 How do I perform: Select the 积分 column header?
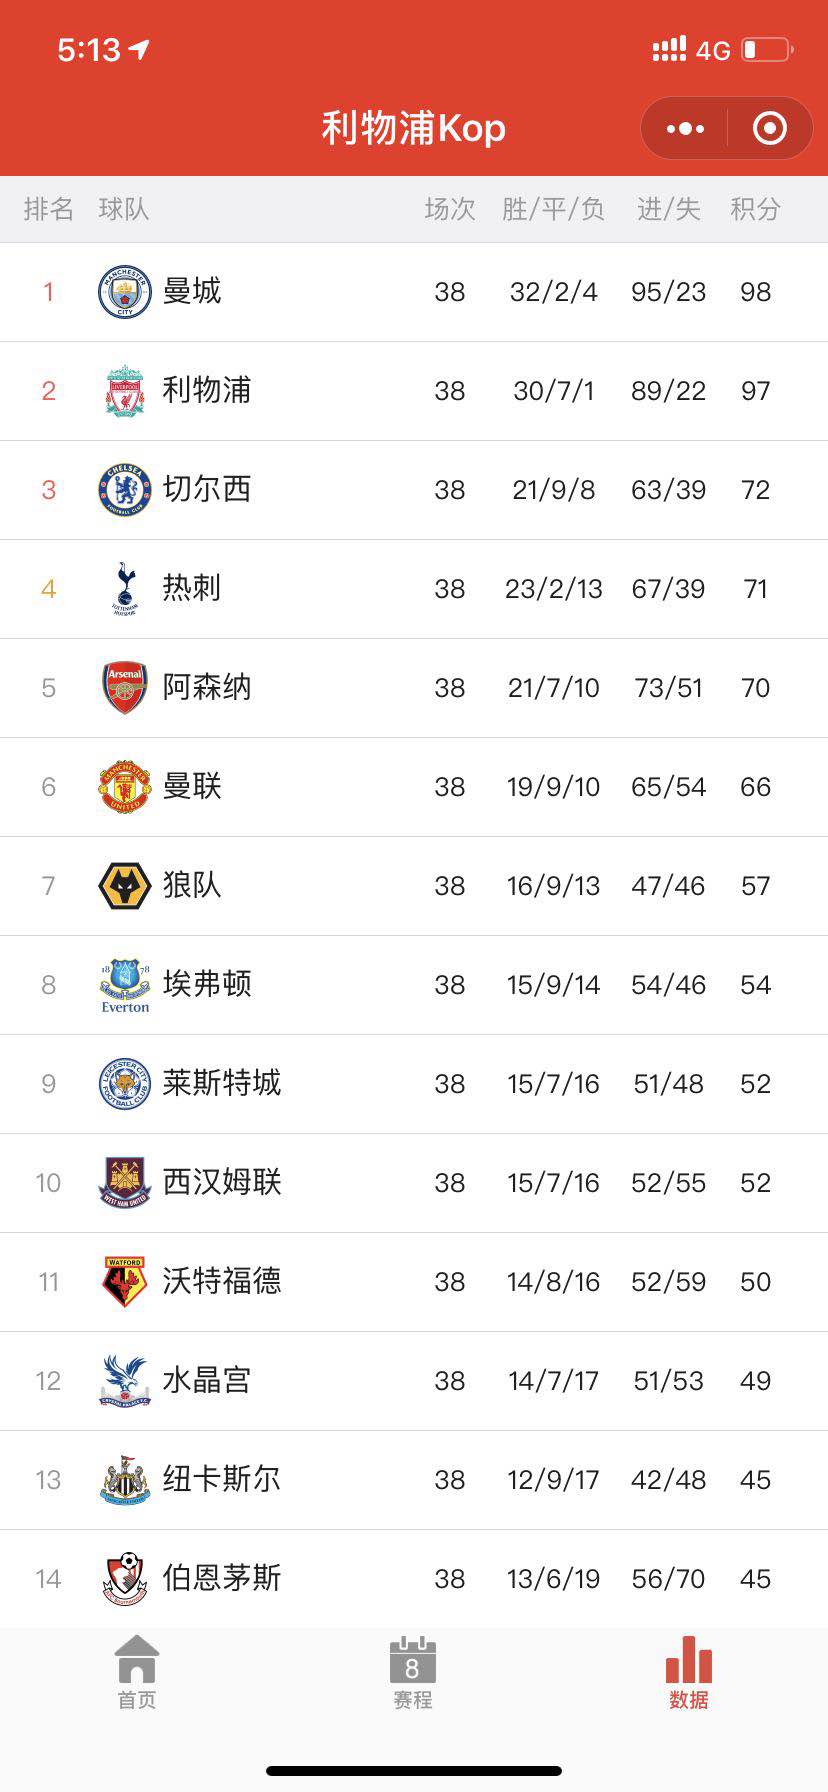[x=755, y=209]
